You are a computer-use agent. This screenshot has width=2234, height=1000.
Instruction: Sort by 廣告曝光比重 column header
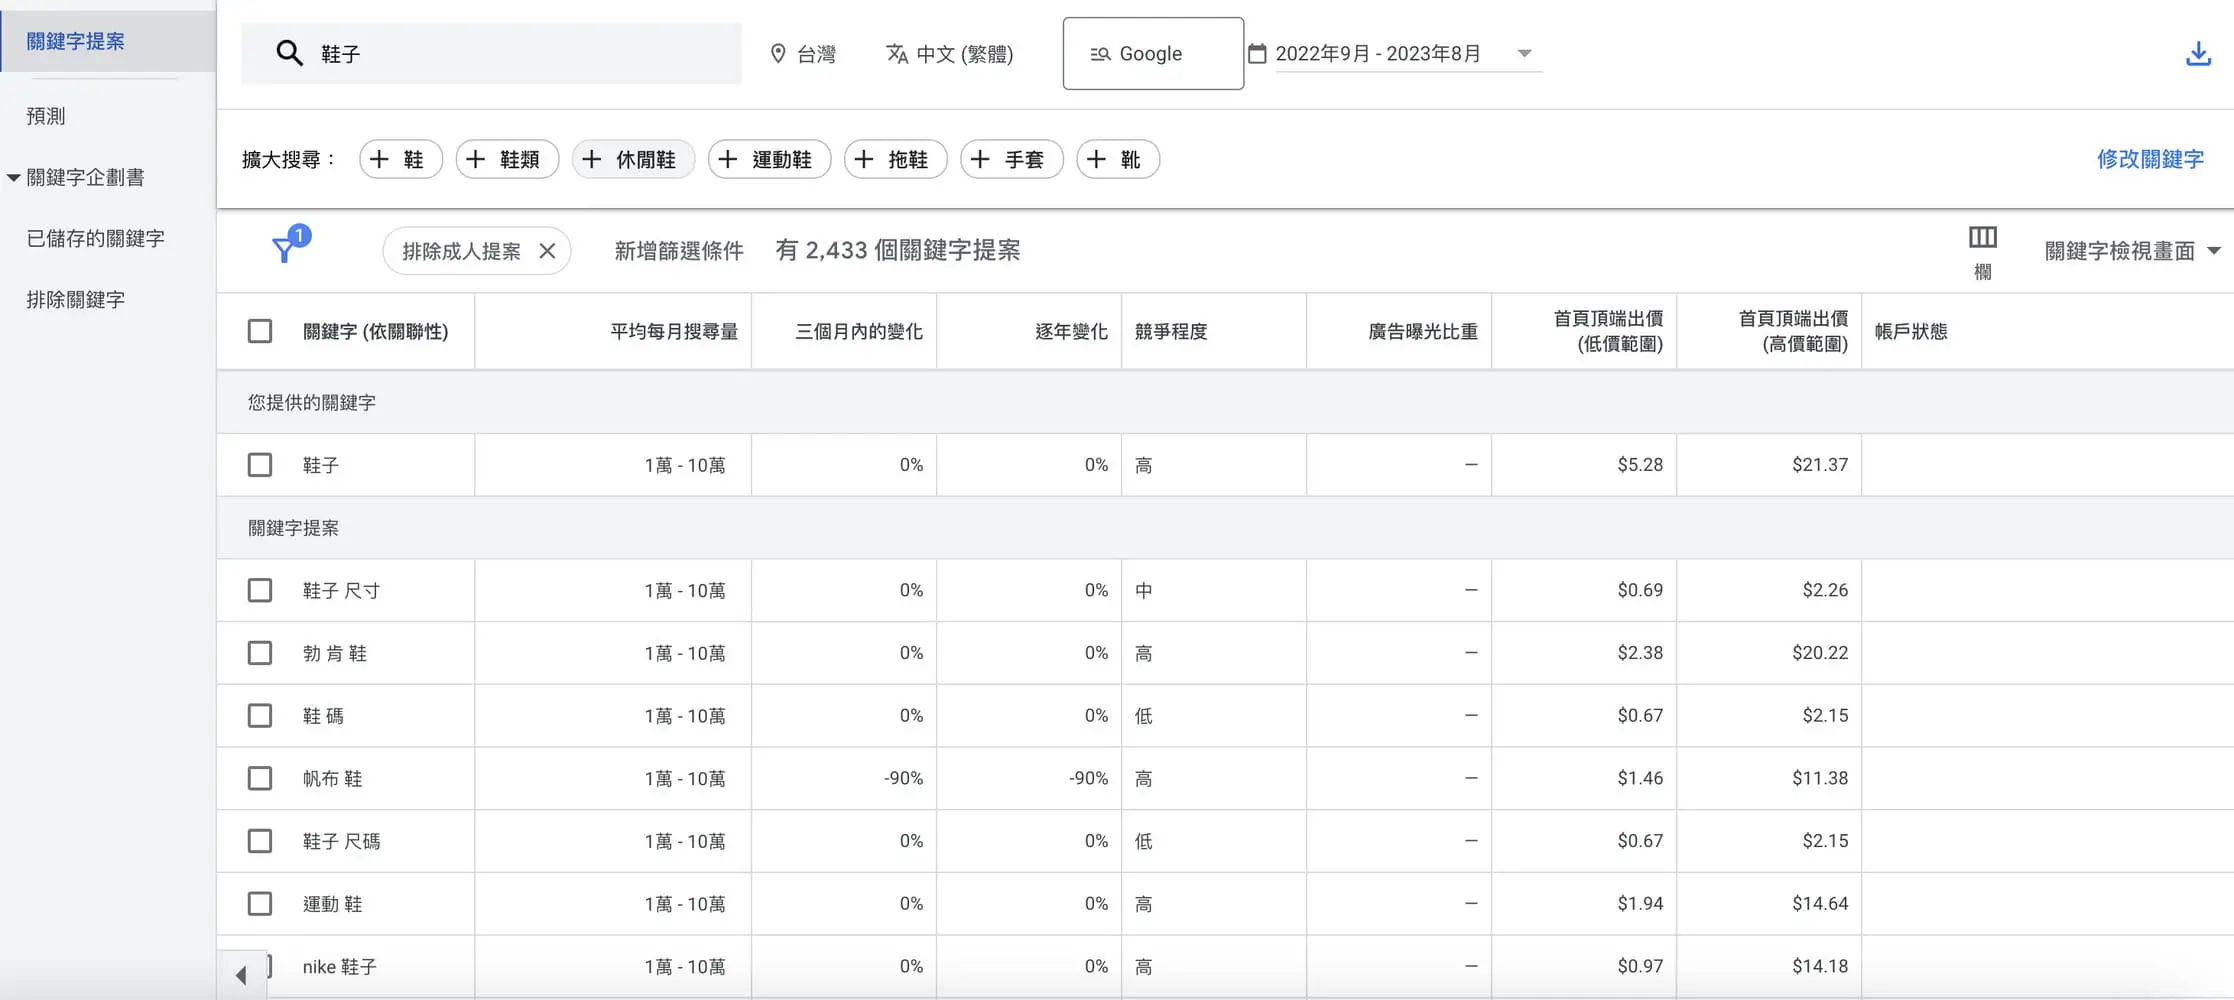(1423, 331)
